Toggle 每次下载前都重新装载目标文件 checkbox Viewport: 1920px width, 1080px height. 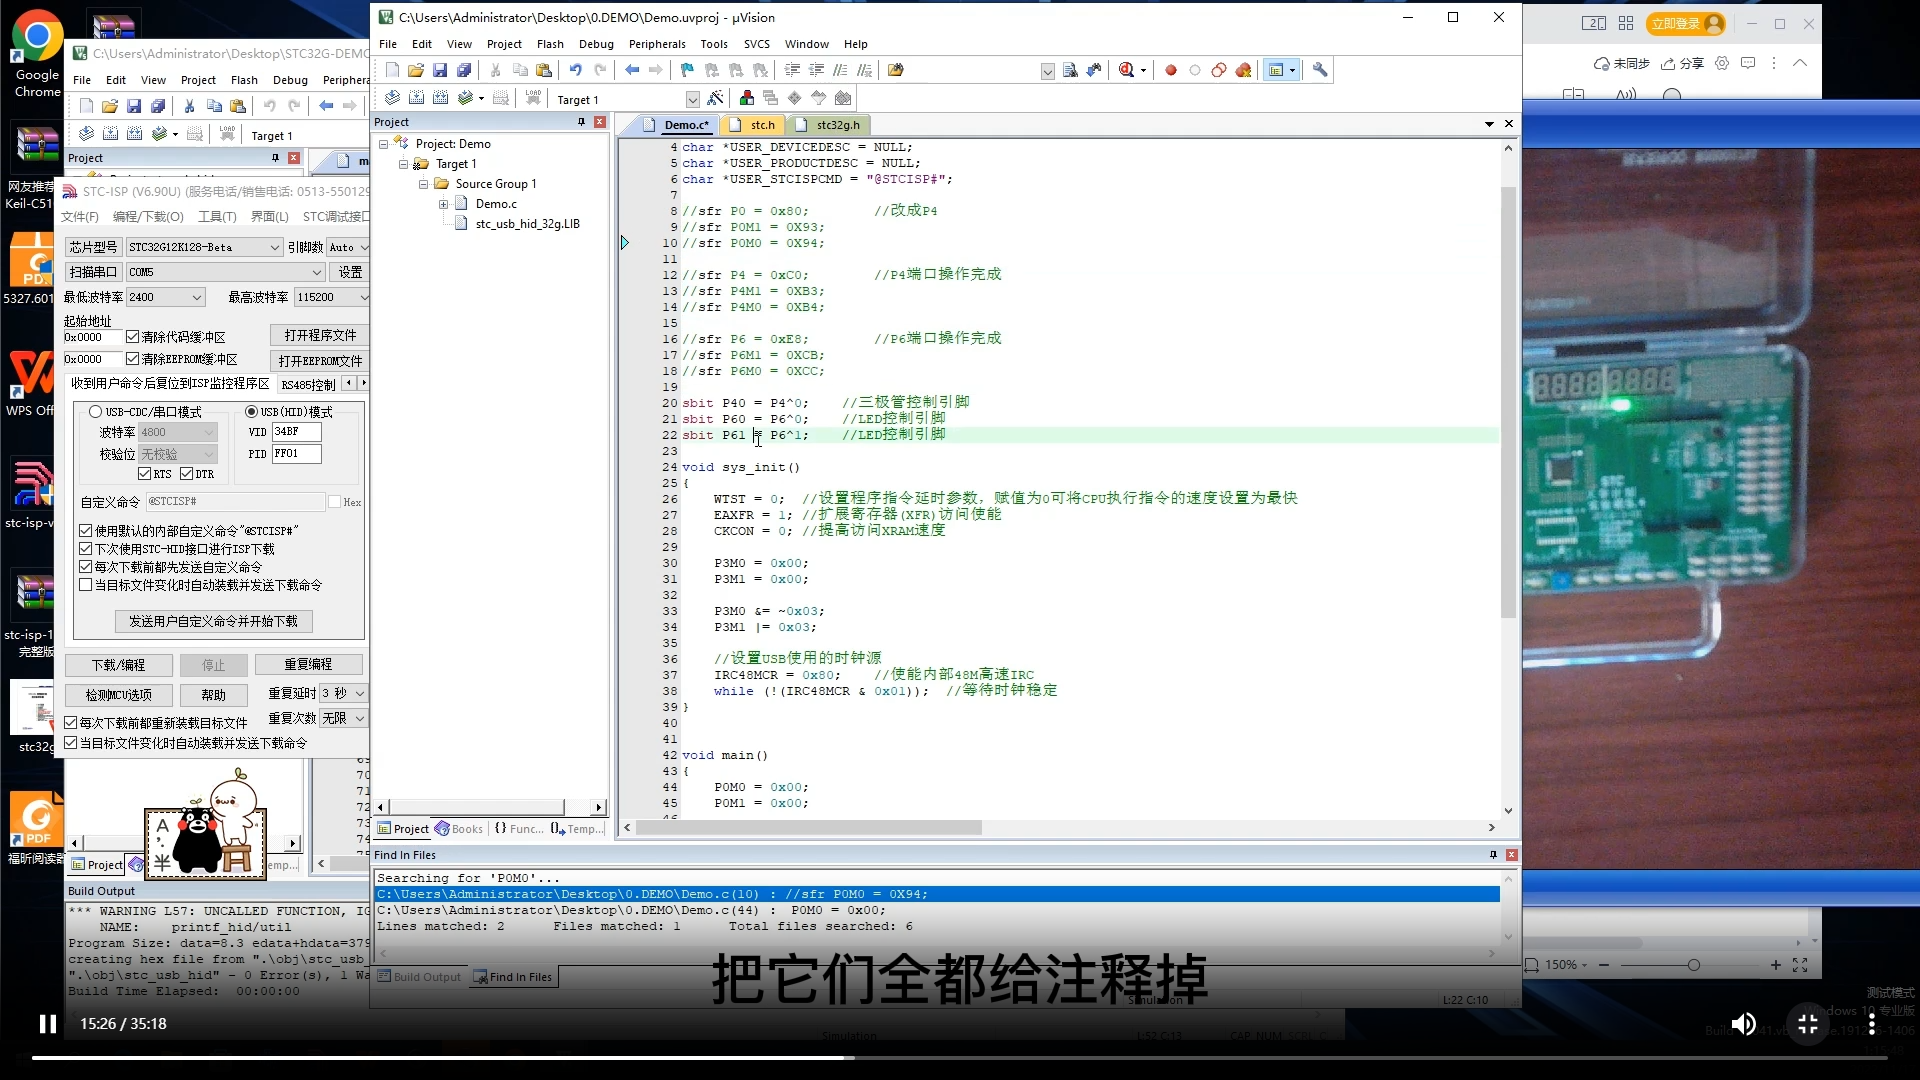click(x=71, y=723)
